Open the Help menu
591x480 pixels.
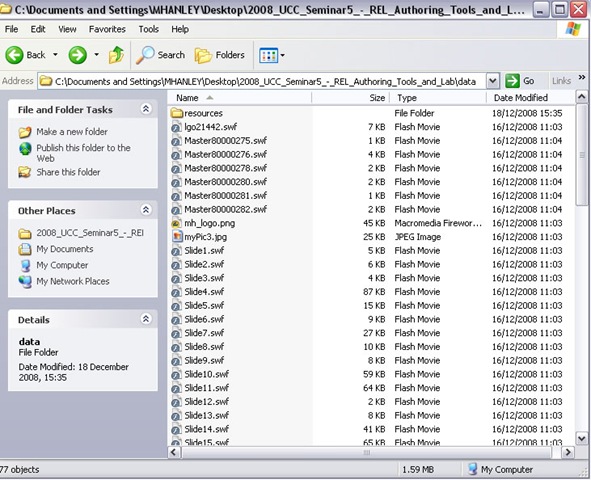(180, 29)
